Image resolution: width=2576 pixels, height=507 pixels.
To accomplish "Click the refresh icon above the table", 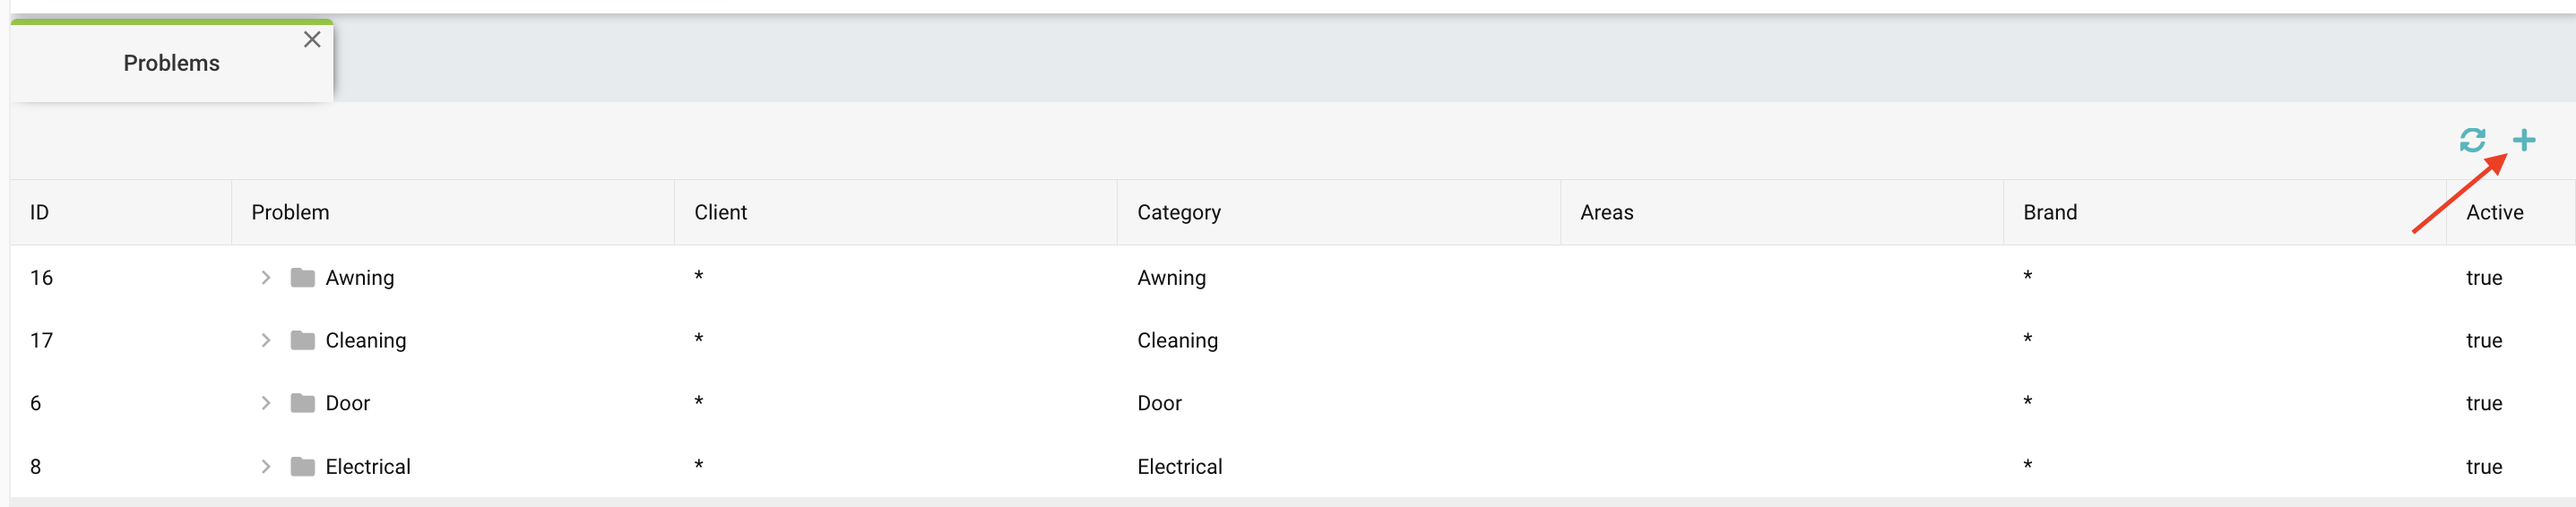I will pyautogui.click(x=2472, y=140).
